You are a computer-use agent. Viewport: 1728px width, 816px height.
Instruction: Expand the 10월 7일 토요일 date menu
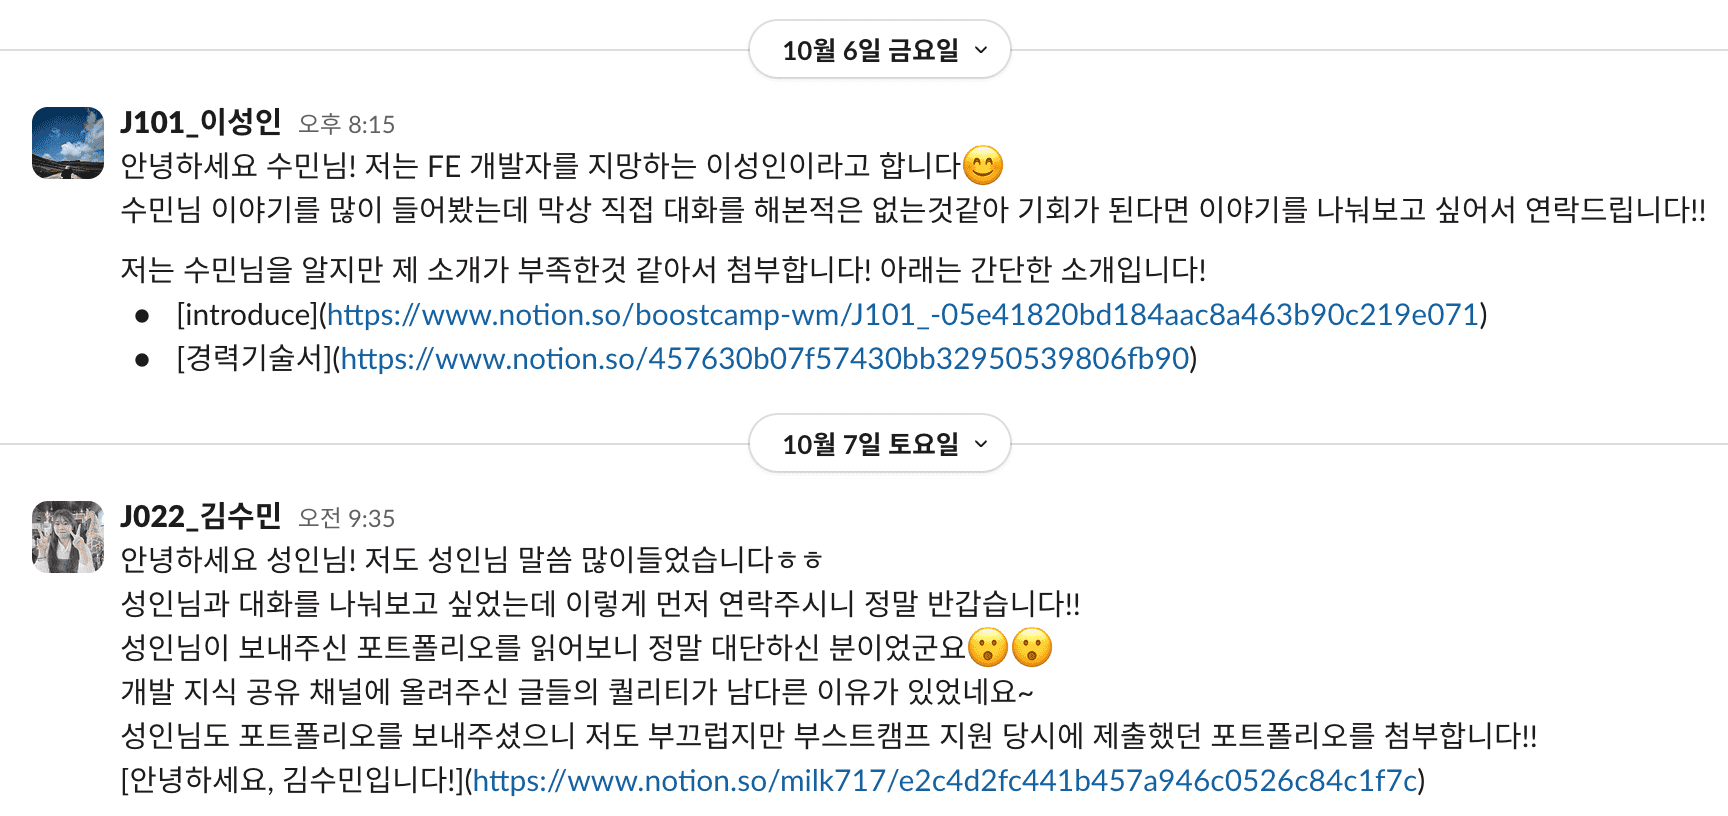pos(879,444)
